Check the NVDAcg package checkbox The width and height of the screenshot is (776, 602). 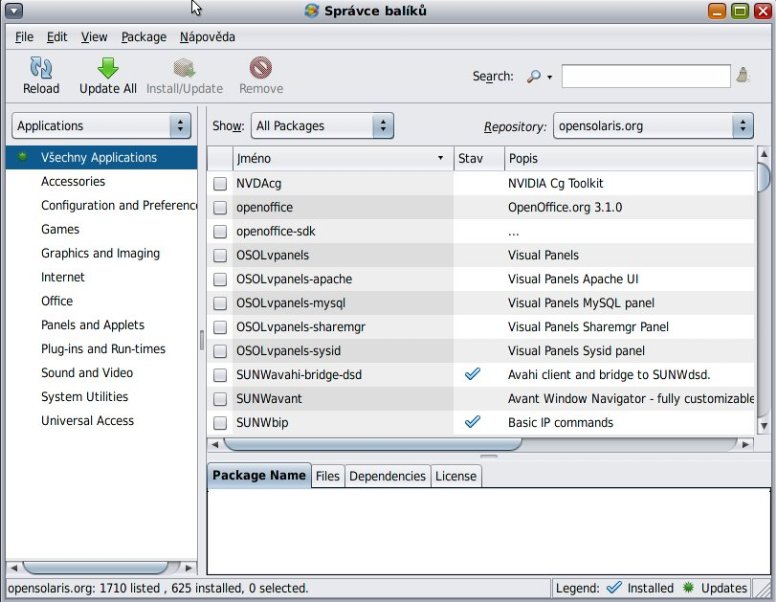(220, 184)
